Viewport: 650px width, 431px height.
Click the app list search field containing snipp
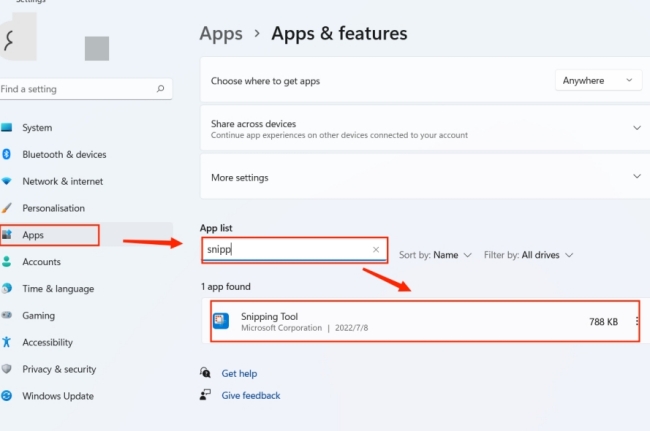(x=295, y=249)
